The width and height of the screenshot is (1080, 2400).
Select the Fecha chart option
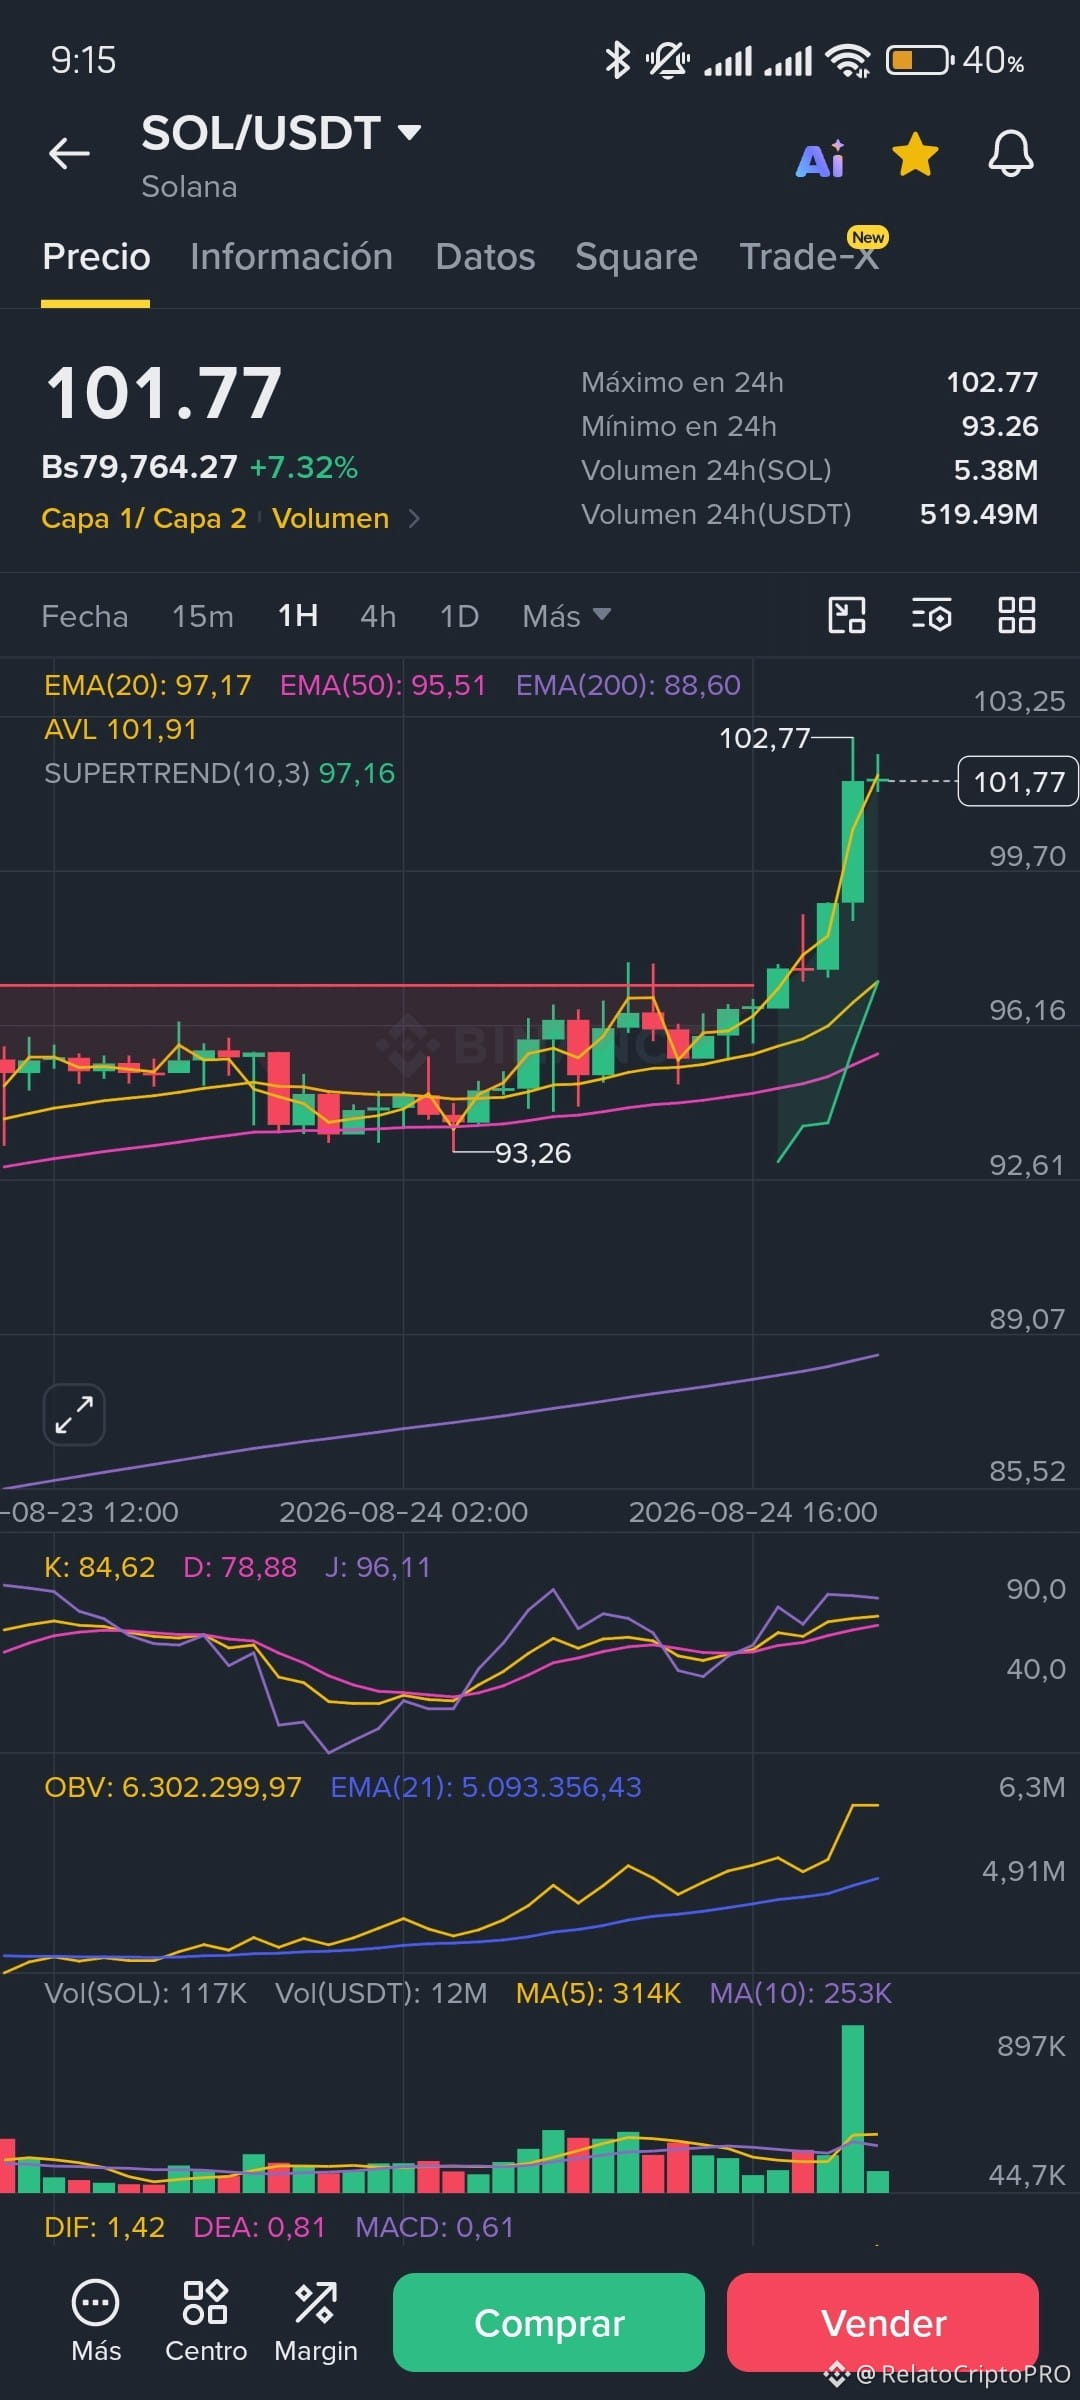(x=85, y=616)
